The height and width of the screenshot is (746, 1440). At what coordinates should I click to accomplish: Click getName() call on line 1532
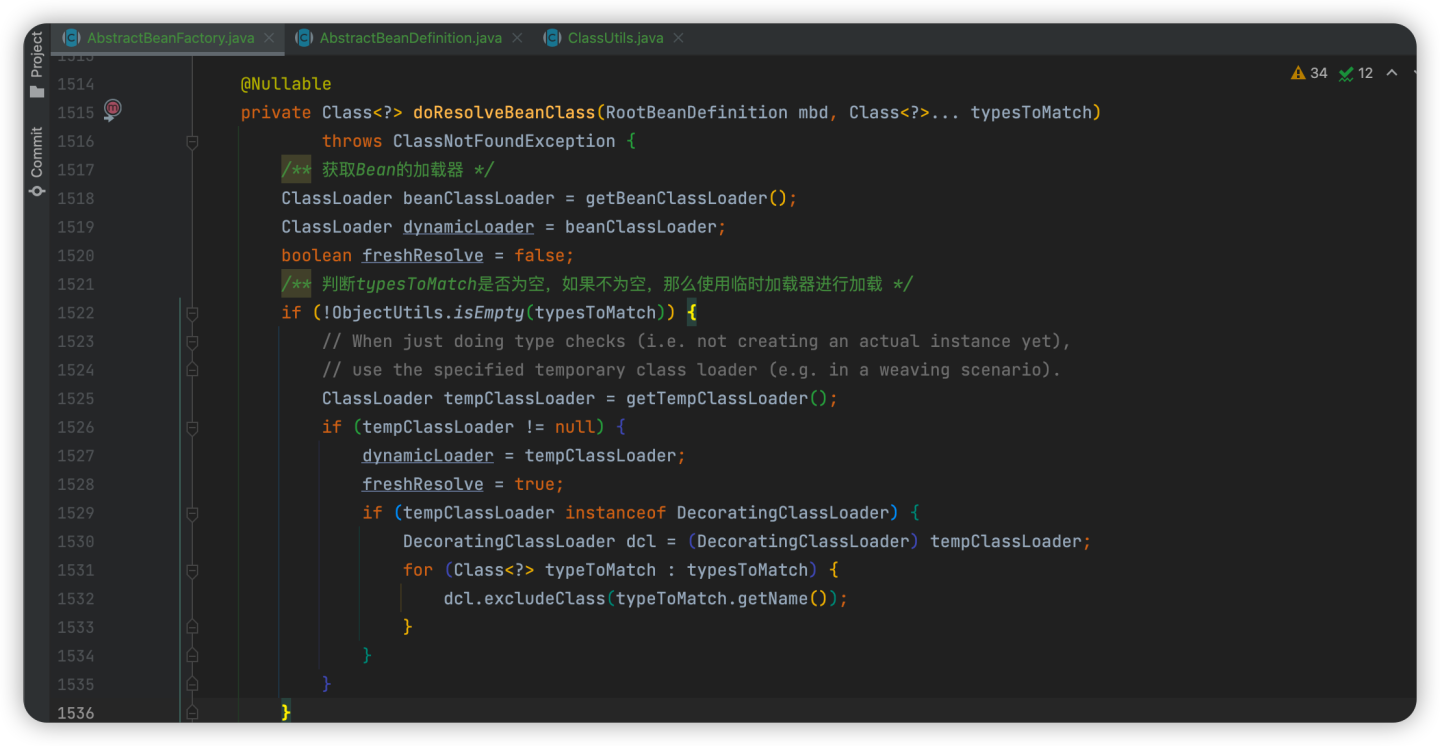tap(788, 598)
